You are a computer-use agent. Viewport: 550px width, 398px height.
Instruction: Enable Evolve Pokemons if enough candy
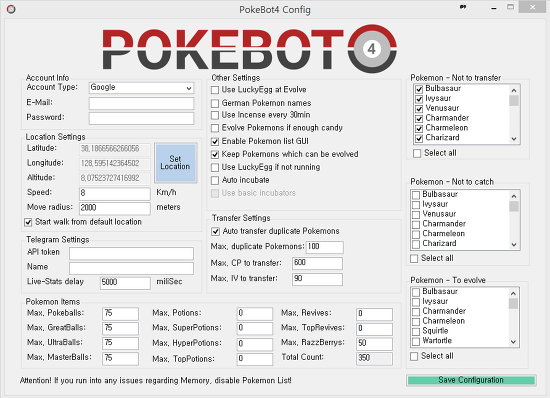[215, 128]
